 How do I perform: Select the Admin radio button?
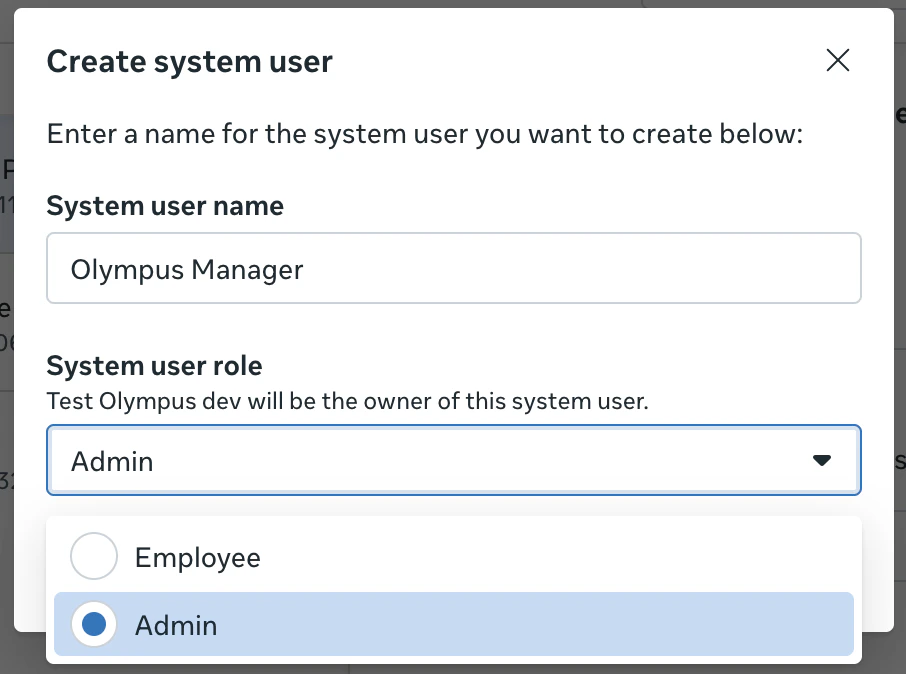pyautogui.click(x=93, y=624)
